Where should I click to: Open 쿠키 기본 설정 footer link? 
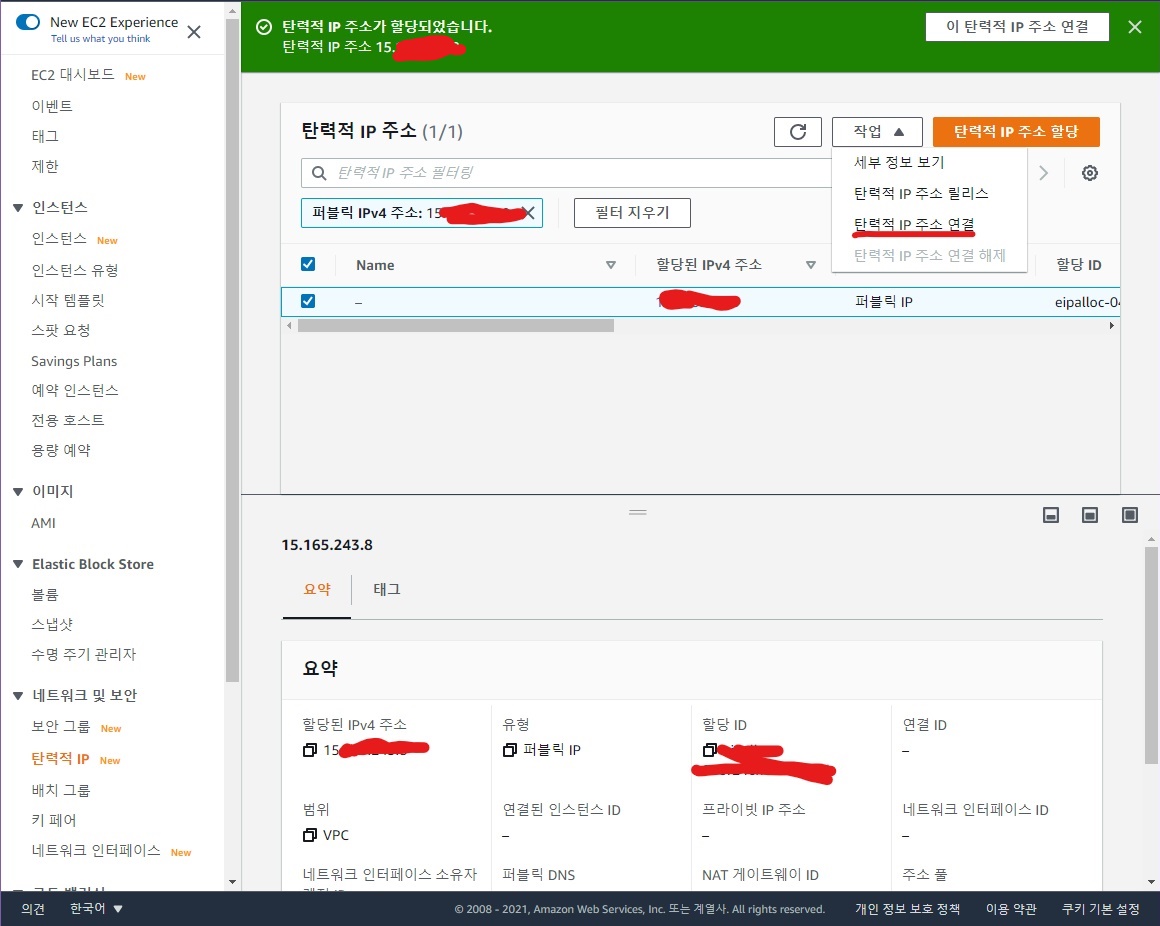(1101, 908)
